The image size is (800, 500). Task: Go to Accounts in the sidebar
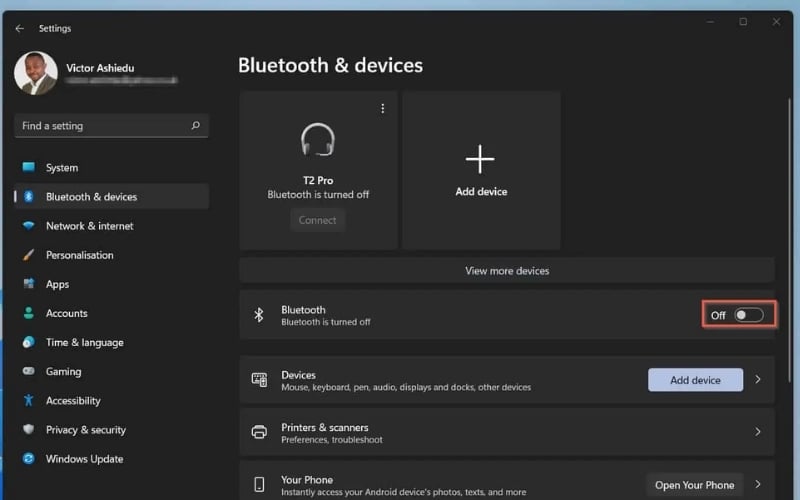[x=66, y=313]
